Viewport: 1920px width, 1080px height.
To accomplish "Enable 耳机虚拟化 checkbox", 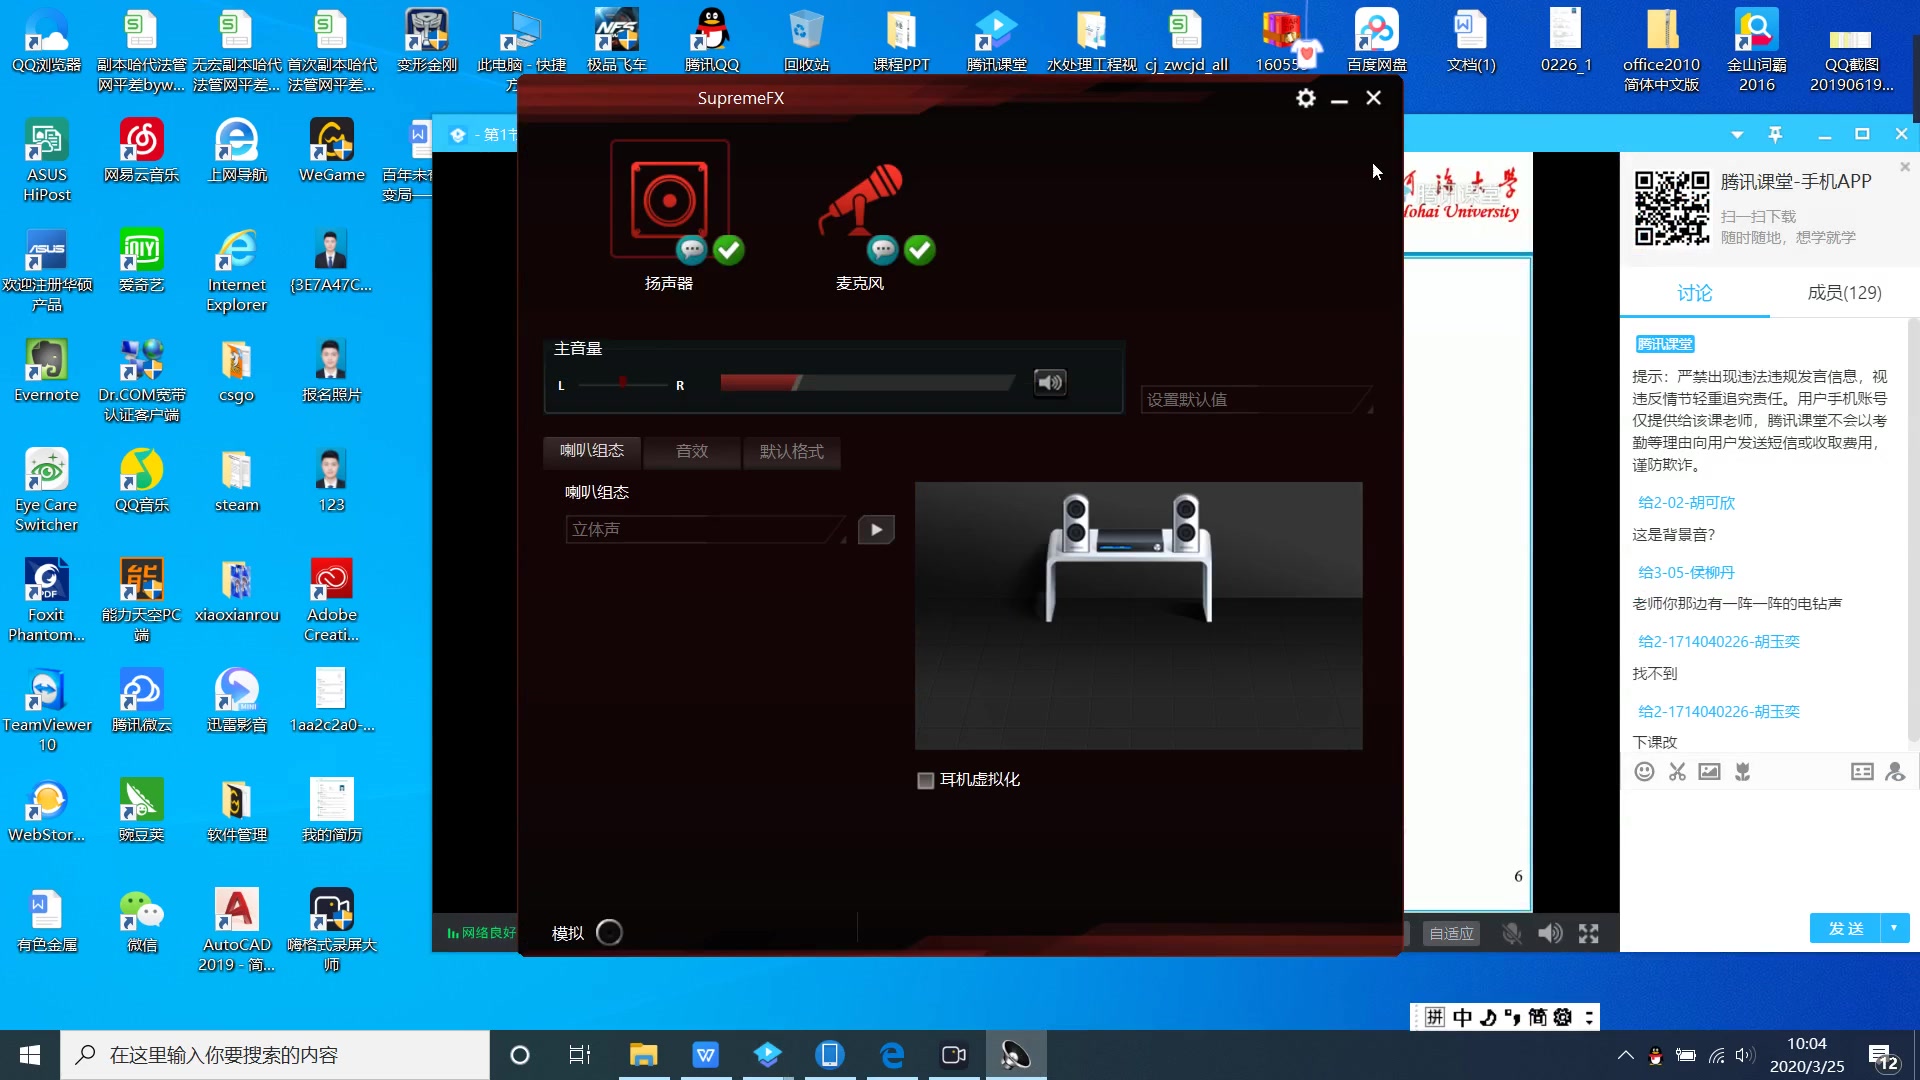I will pyautogui.click(x=926, y=780).
